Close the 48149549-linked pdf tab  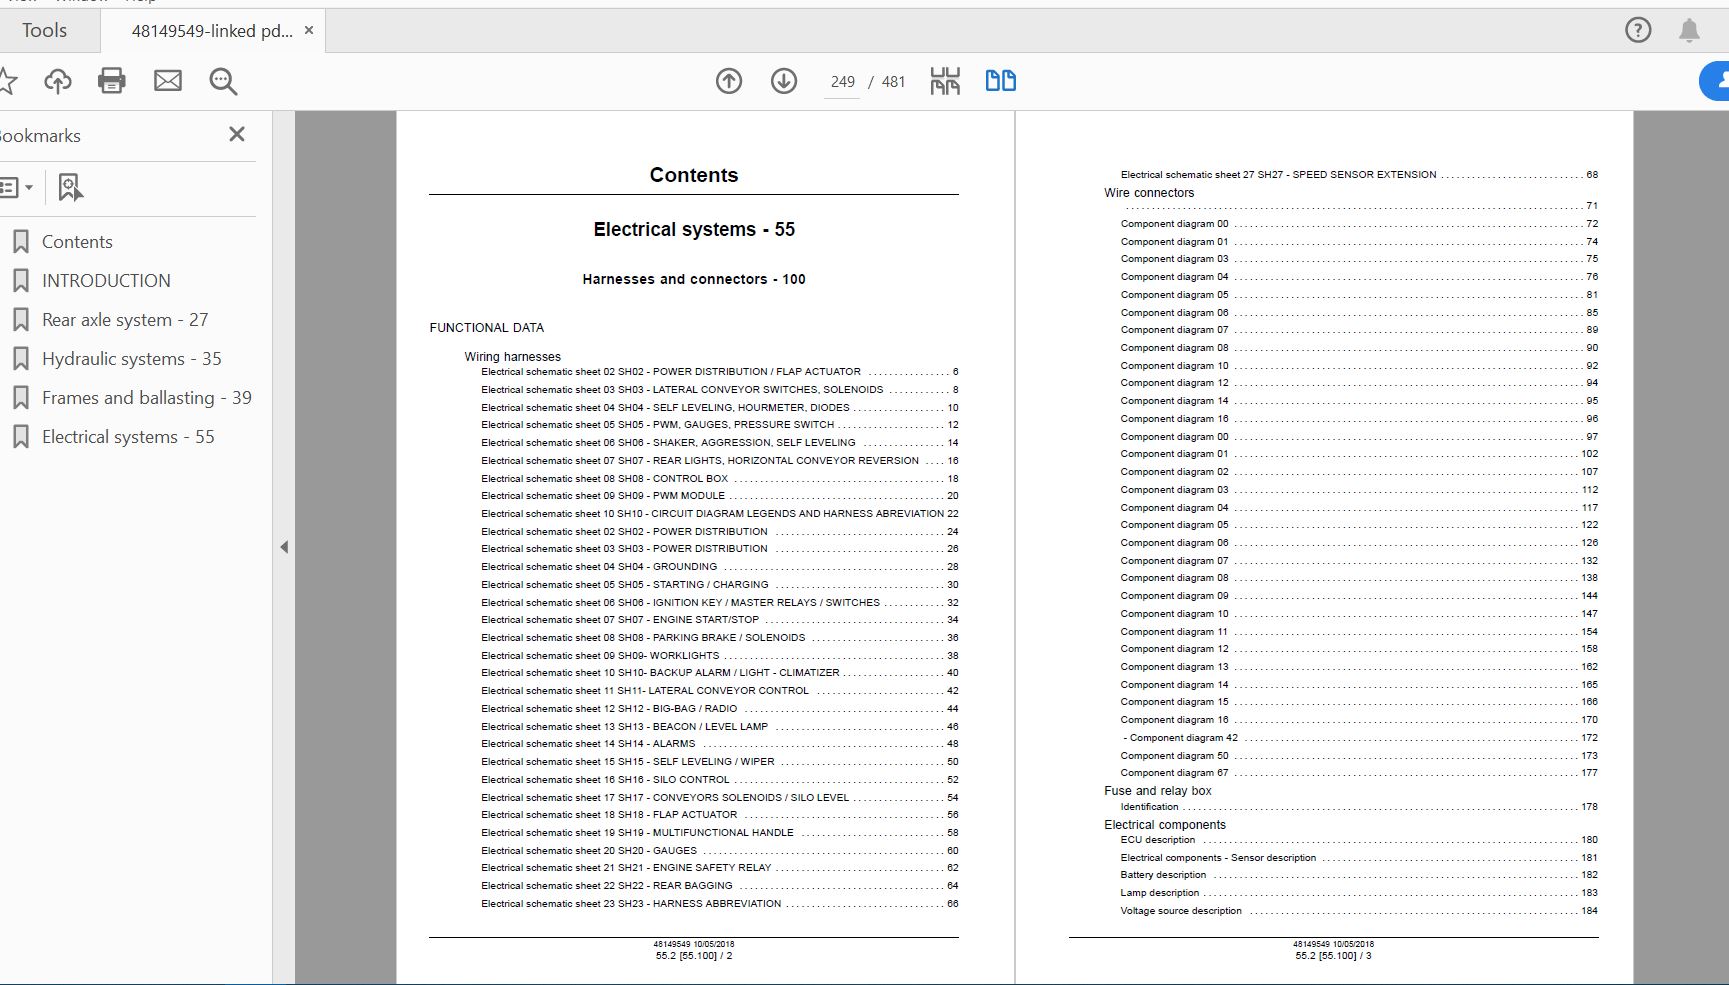point(309,30)
